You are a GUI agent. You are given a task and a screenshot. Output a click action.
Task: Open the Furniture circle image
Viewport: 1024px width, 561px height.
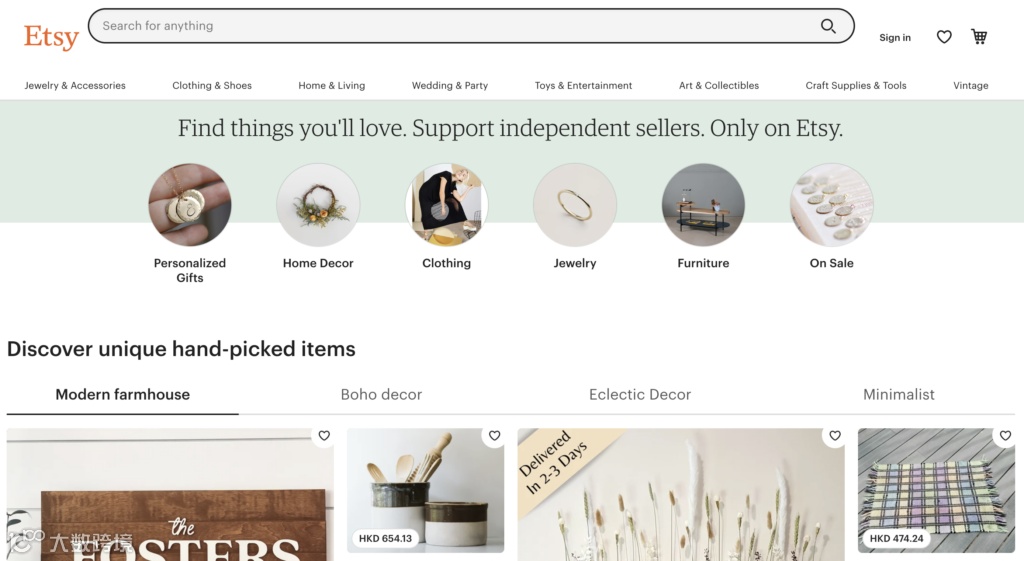click(x=703, y=205)
